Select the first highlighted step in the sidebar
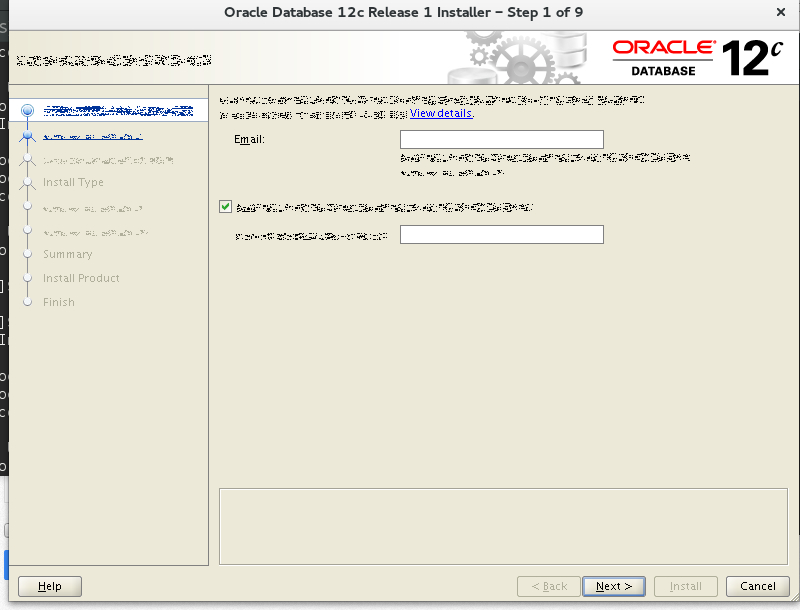 [x=118, y=110]
